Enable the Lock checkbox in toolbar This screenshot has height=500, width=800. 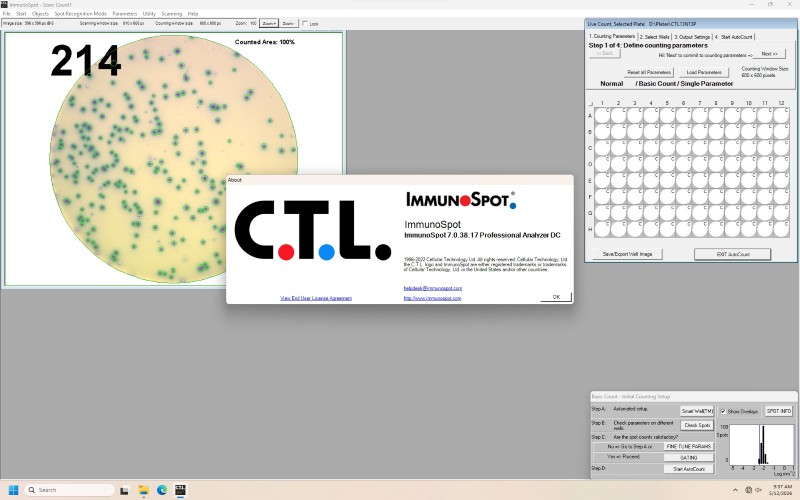pos(305,23)
